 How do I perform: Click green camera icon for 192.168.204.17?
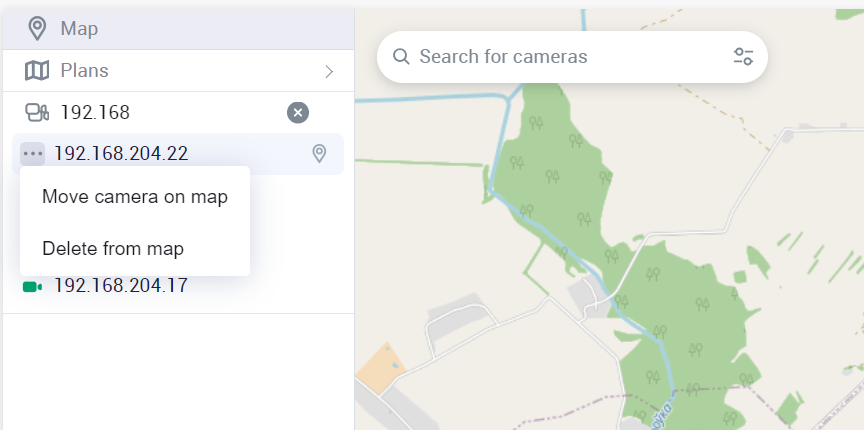32,287
